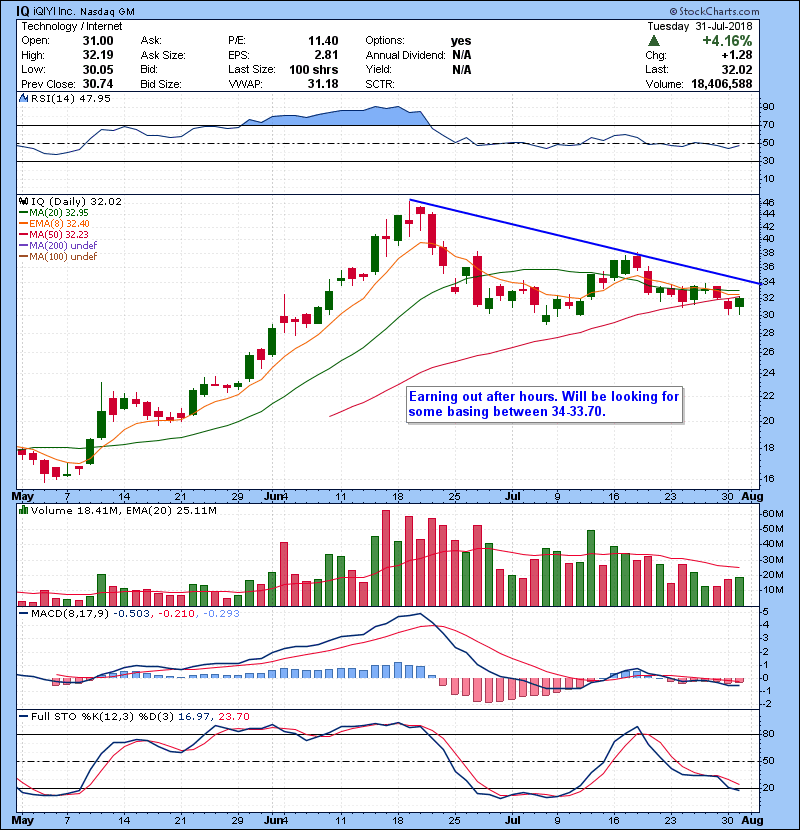Image resolution: width=800 pixels, height=830 pixels.
Task: Select the EMA(8) 32.40 legend entry
Action: (x=54, y=224)
